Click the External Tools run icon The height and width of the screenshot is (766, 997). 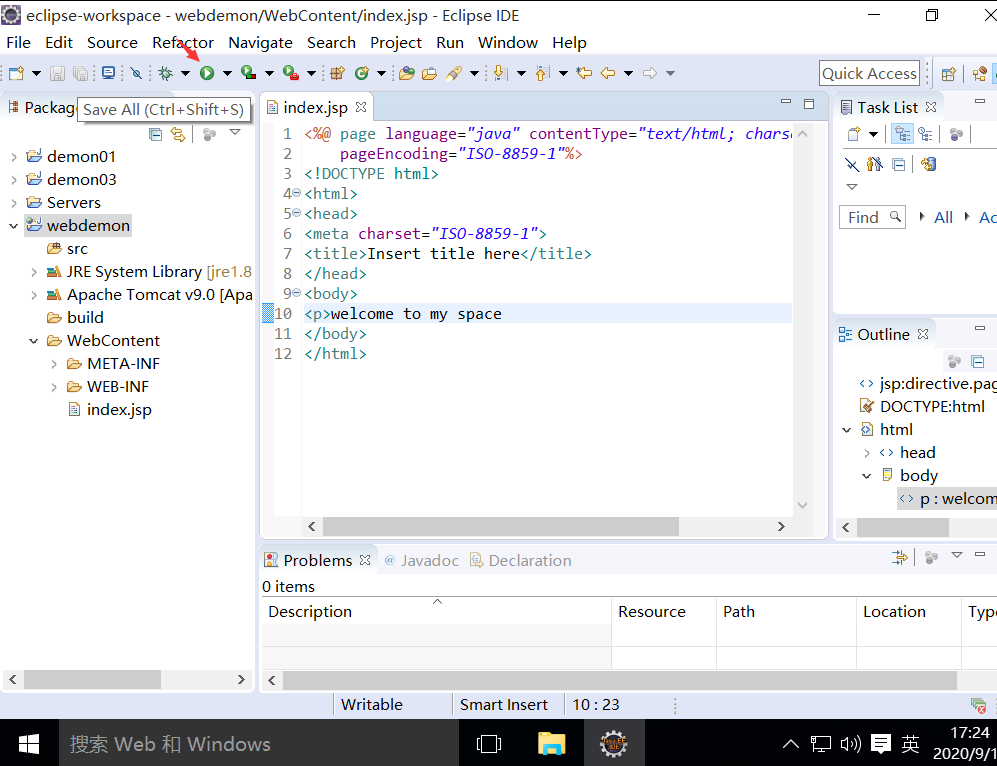coord(291,73)
